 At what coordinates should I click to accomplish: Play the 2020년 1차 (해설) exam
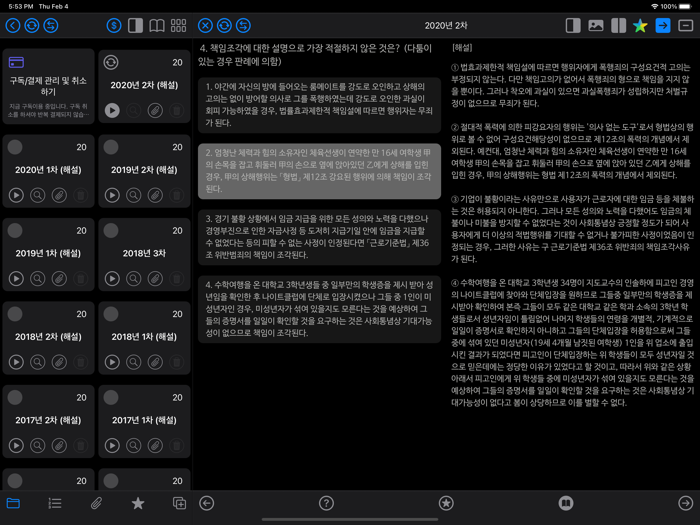16,195
